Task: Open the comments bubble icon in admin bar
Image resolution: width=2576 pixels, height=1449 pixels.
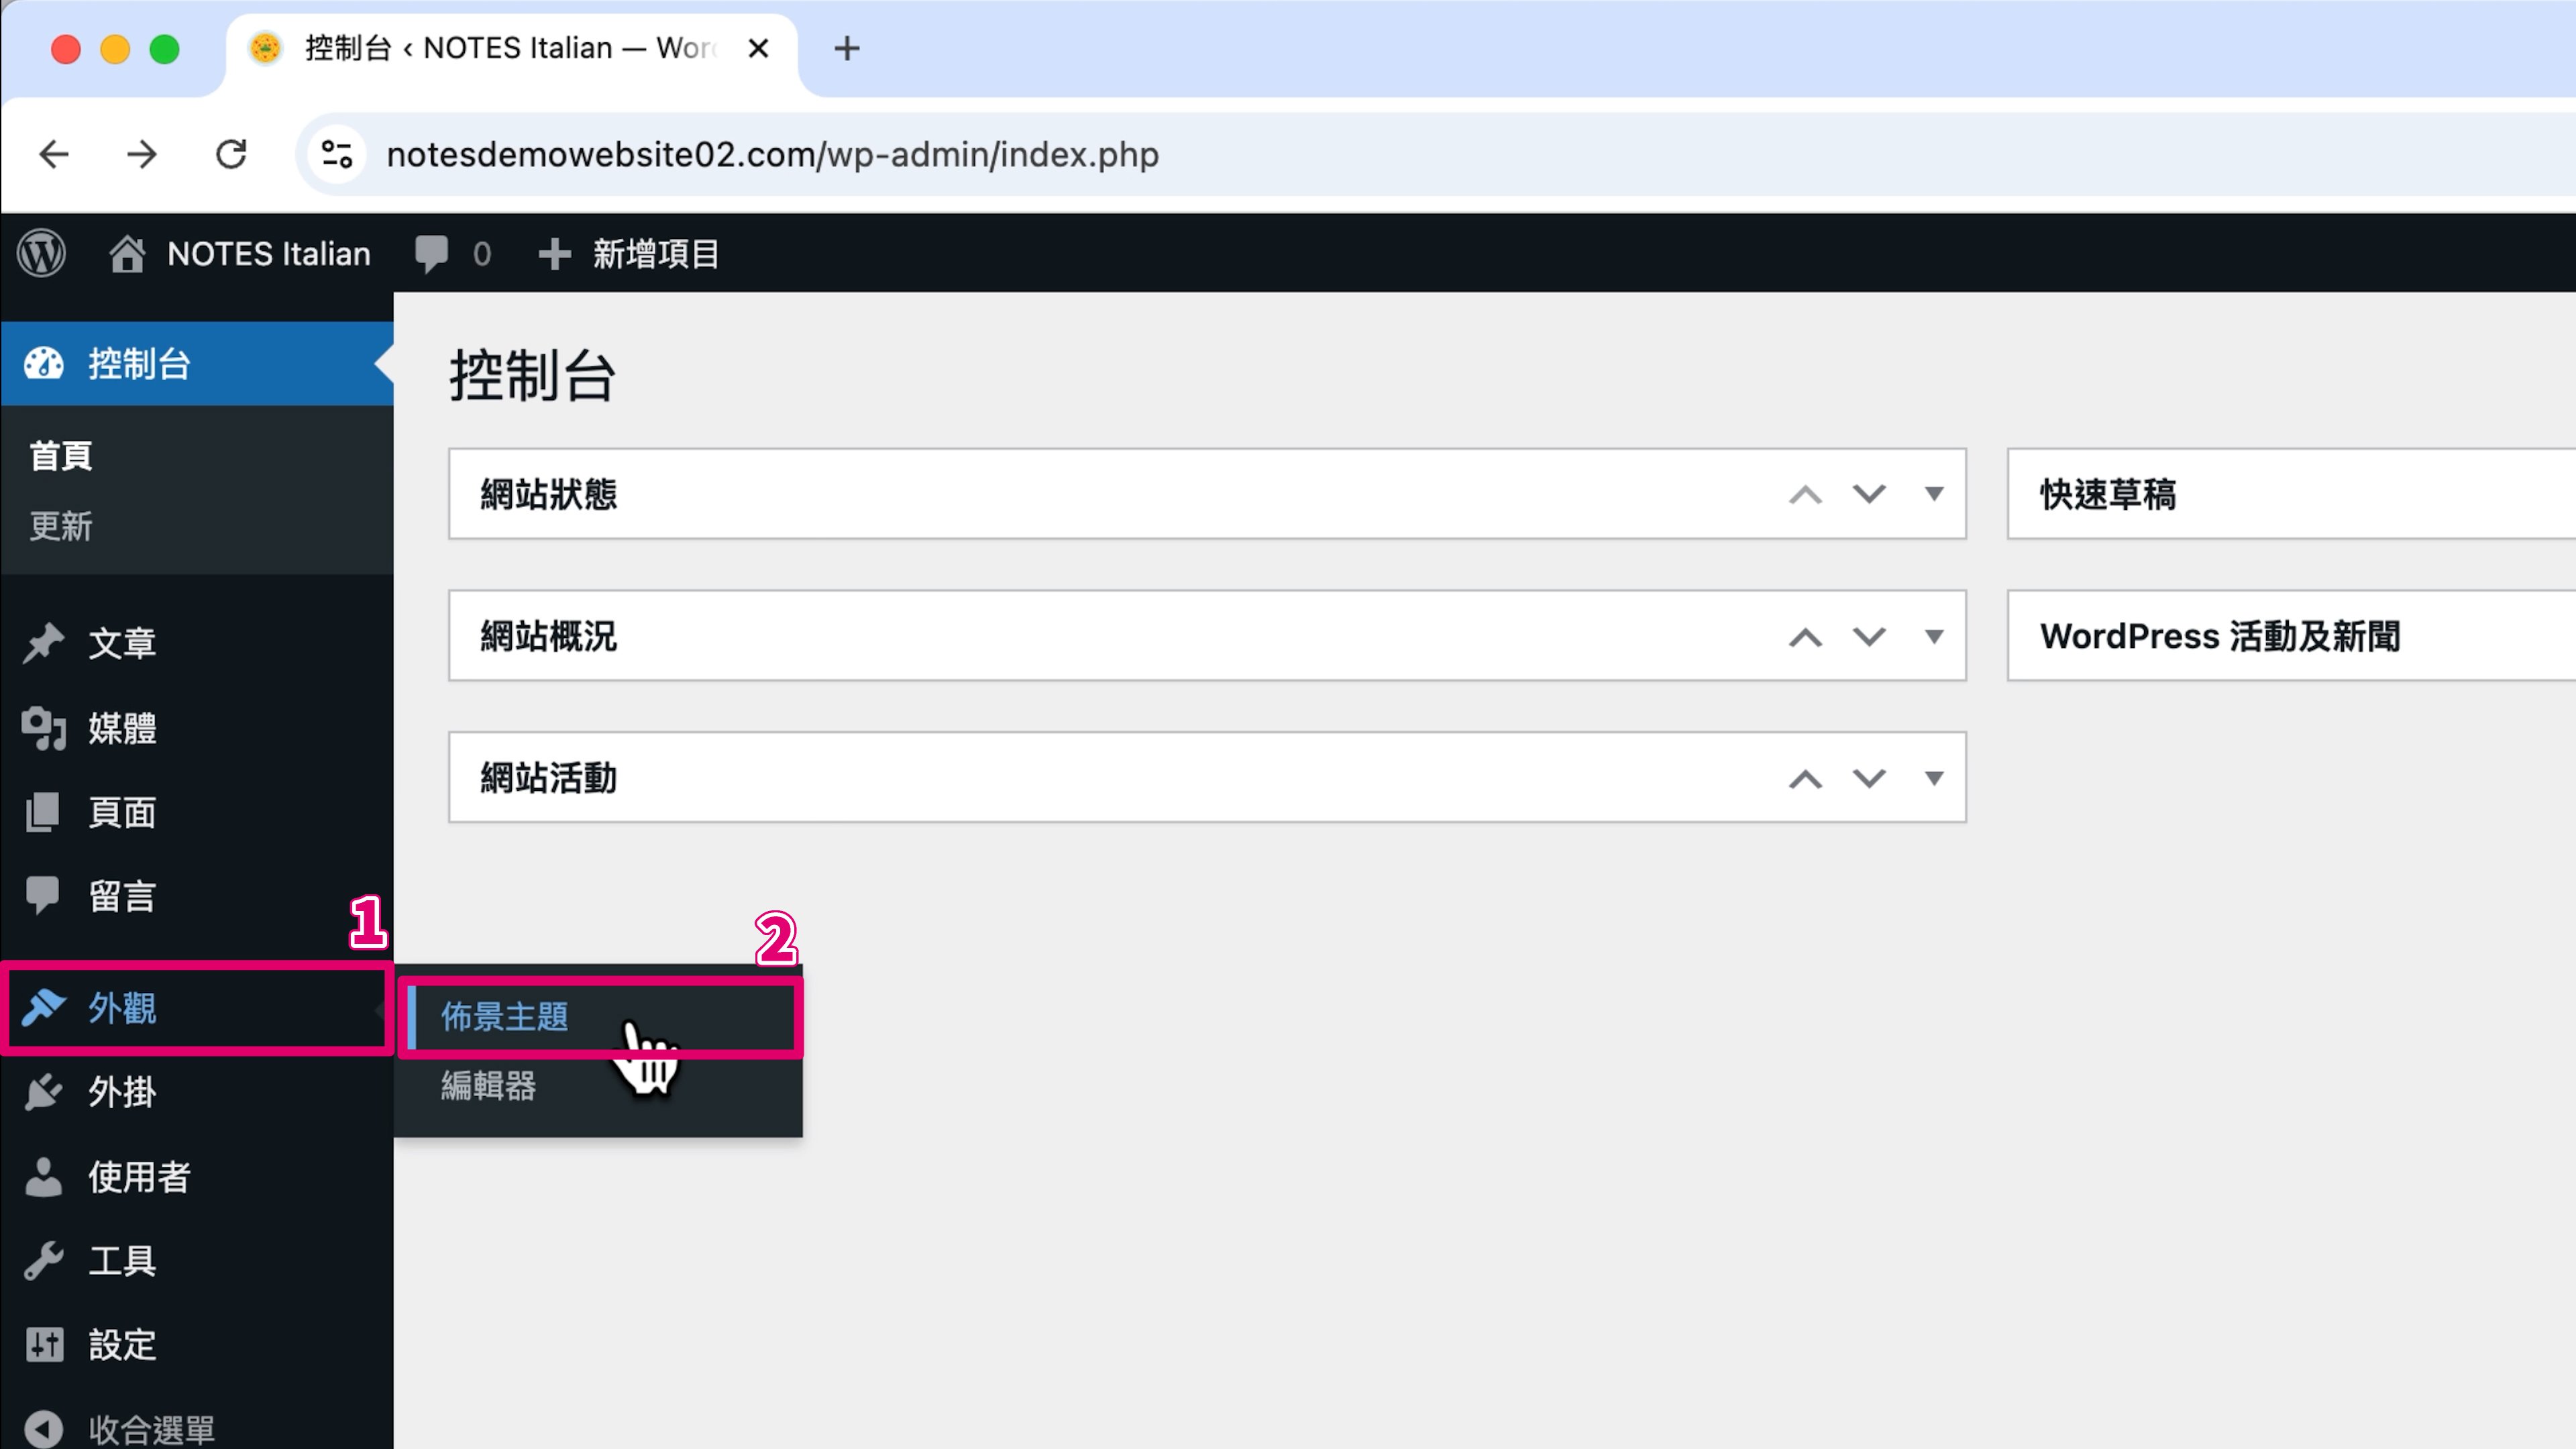Action: point(432,253)
